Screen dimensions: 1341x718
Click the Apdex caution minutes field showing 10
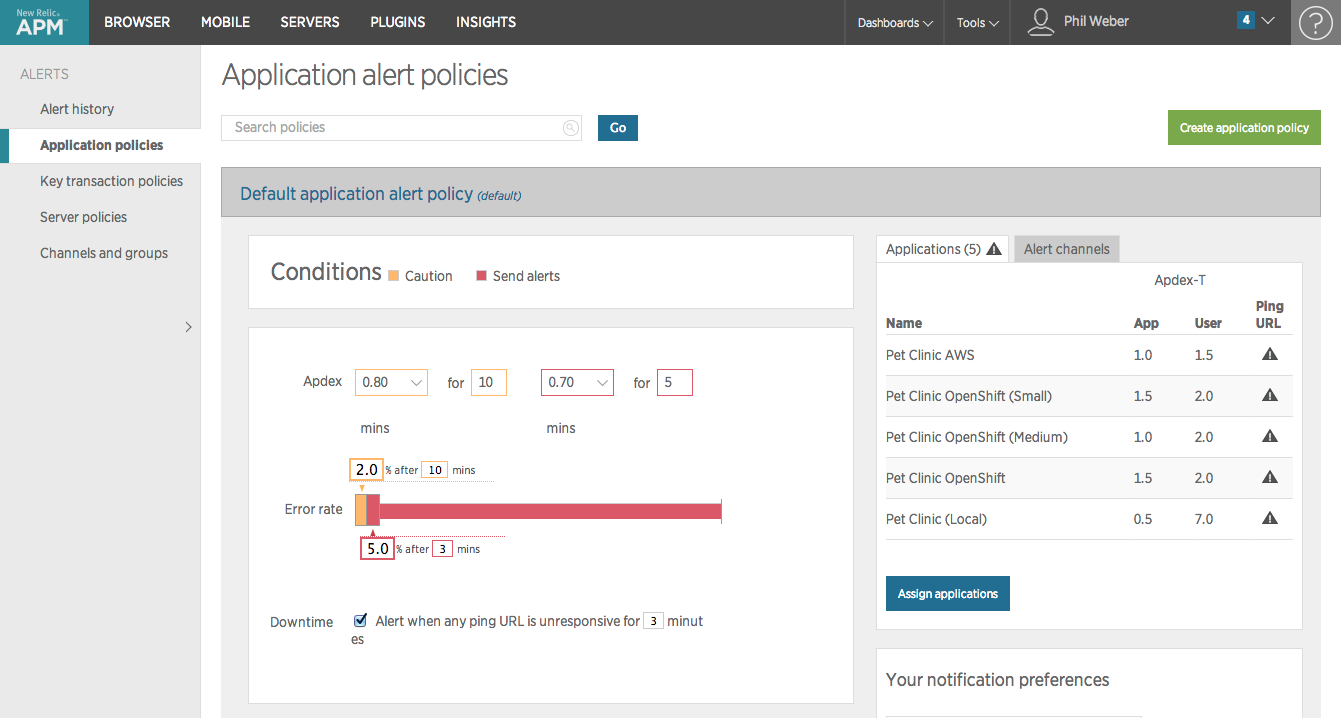click(489, 382)
